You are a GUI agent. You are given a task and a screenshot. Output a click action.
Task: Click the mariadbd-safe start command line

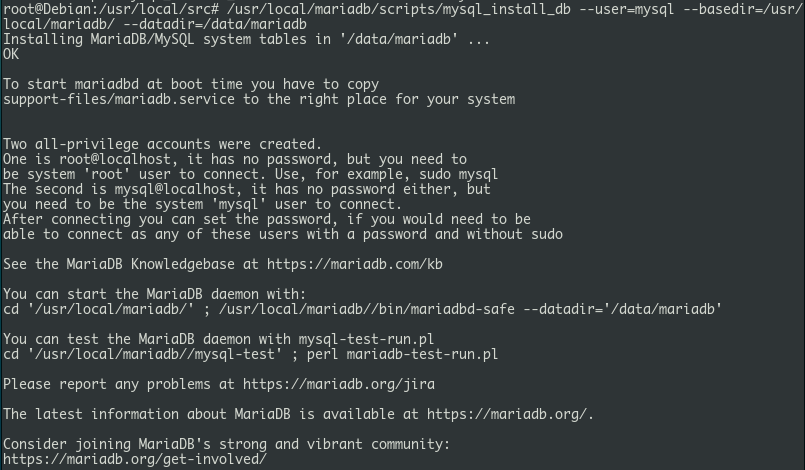coord(362,309)
